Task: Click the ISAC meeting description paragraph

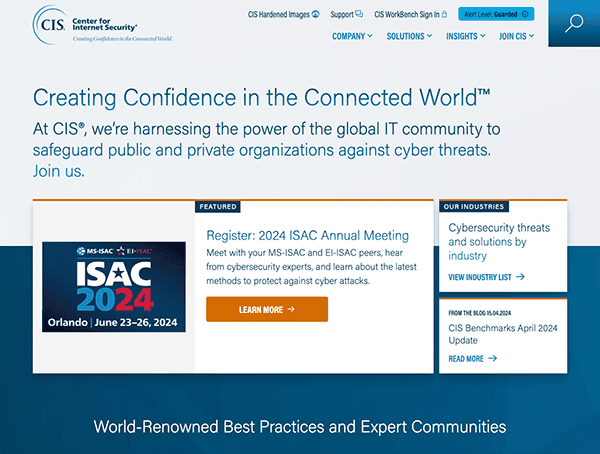Action: (311, 267)
